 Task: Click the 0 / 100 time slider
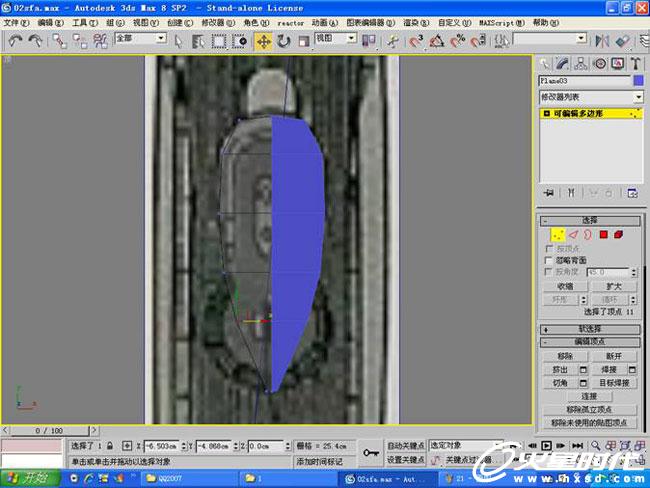tap(49, 430)
